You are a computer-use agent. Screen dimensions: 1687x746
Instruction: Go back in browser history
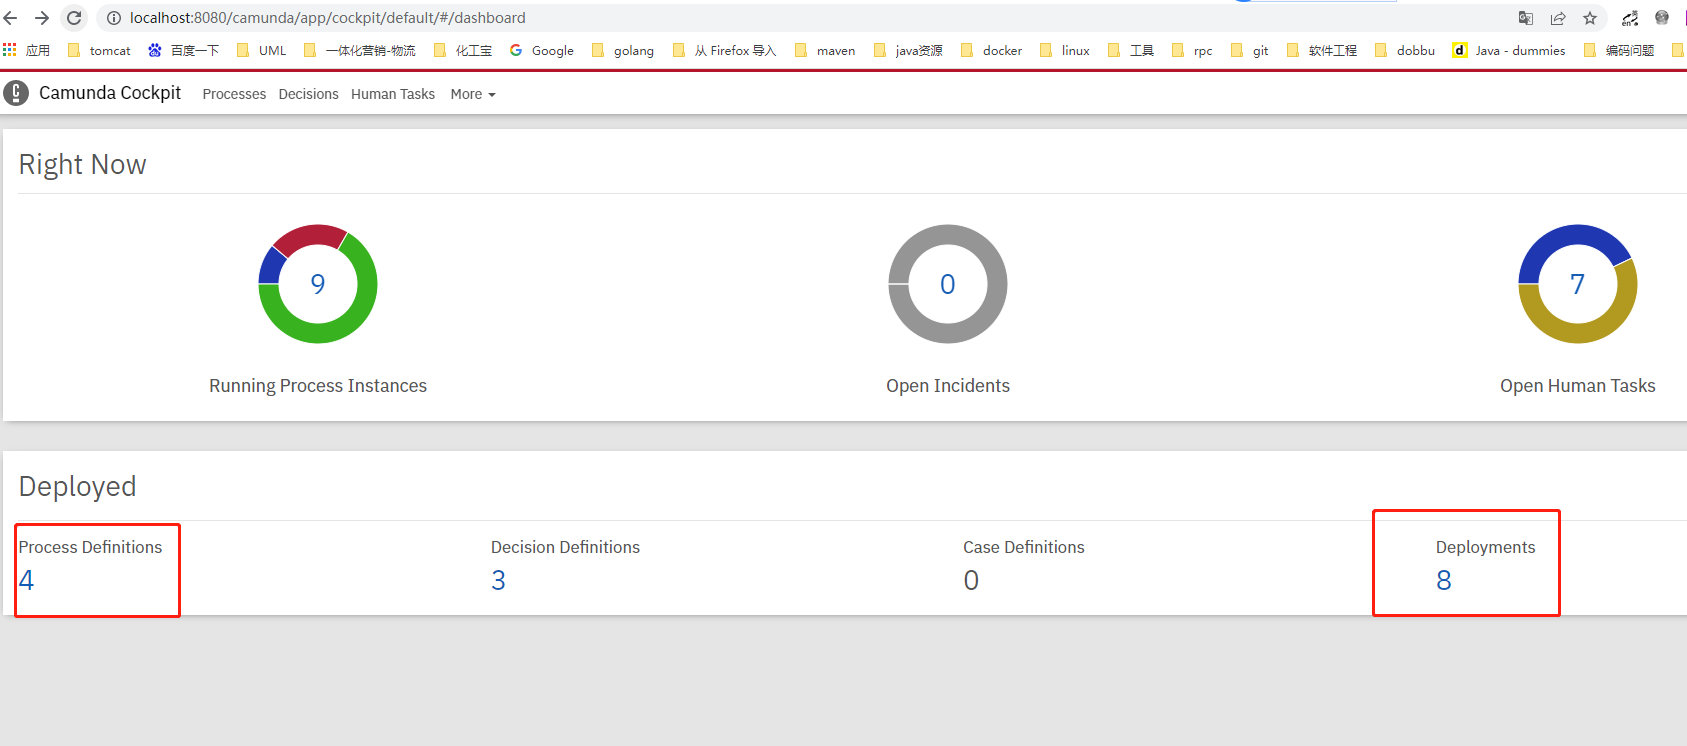[x=11, y=18]
